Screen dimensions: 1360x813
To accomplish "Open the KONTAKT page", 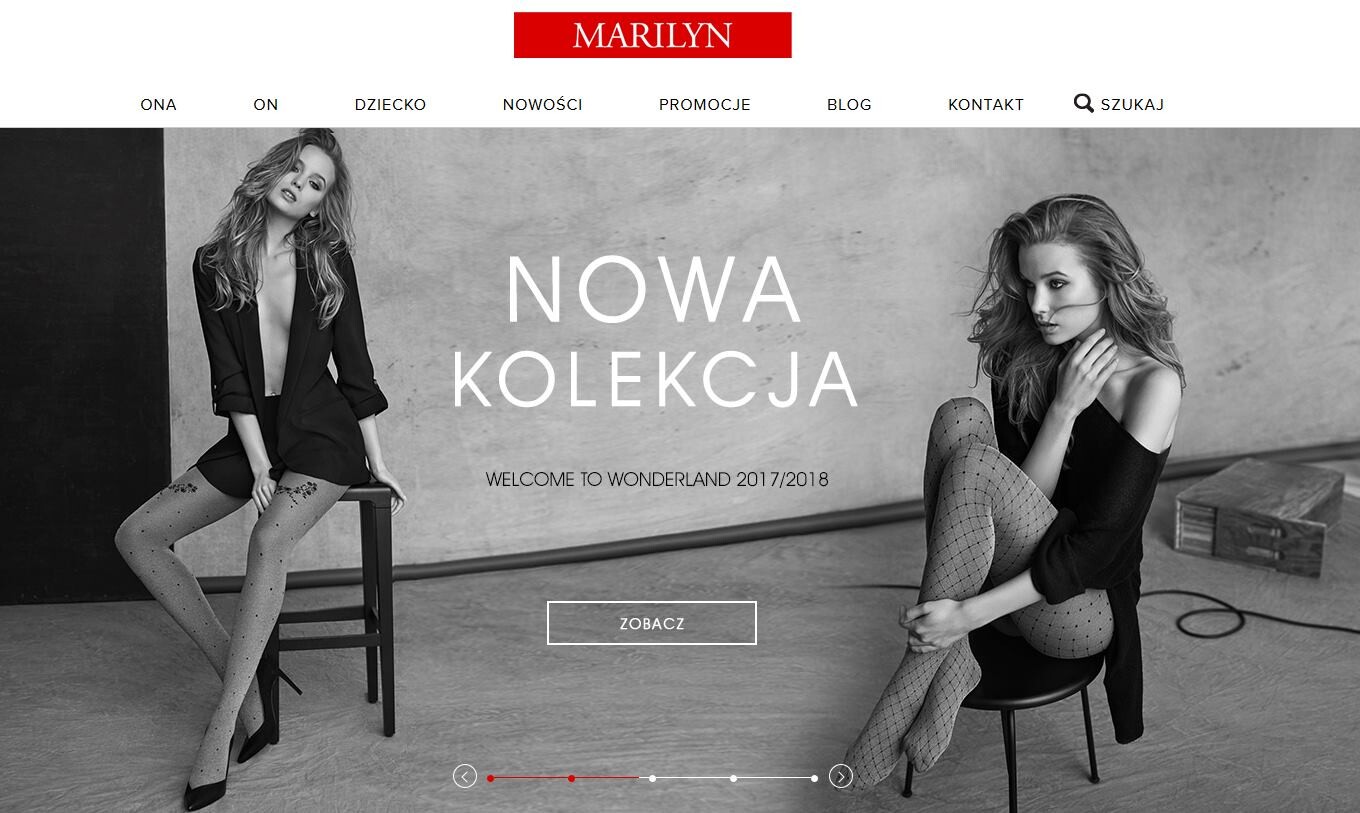I will point(986,104).
